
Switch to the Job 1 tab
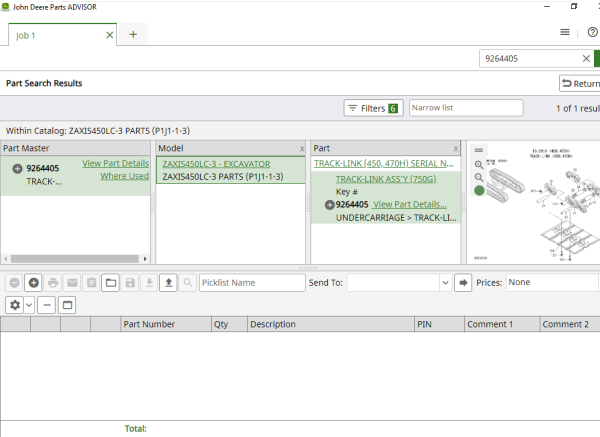(x=58, y=34)
